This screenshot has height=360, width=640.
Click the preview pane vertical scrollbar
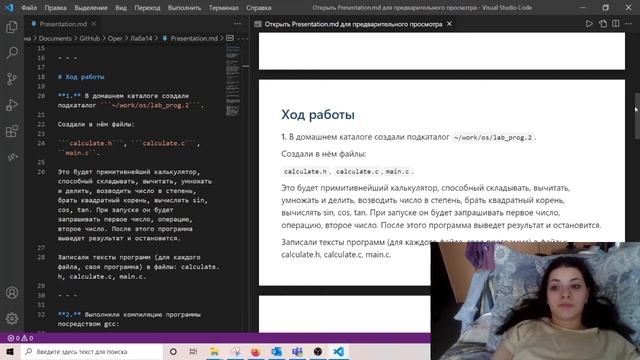coord(637,116)
